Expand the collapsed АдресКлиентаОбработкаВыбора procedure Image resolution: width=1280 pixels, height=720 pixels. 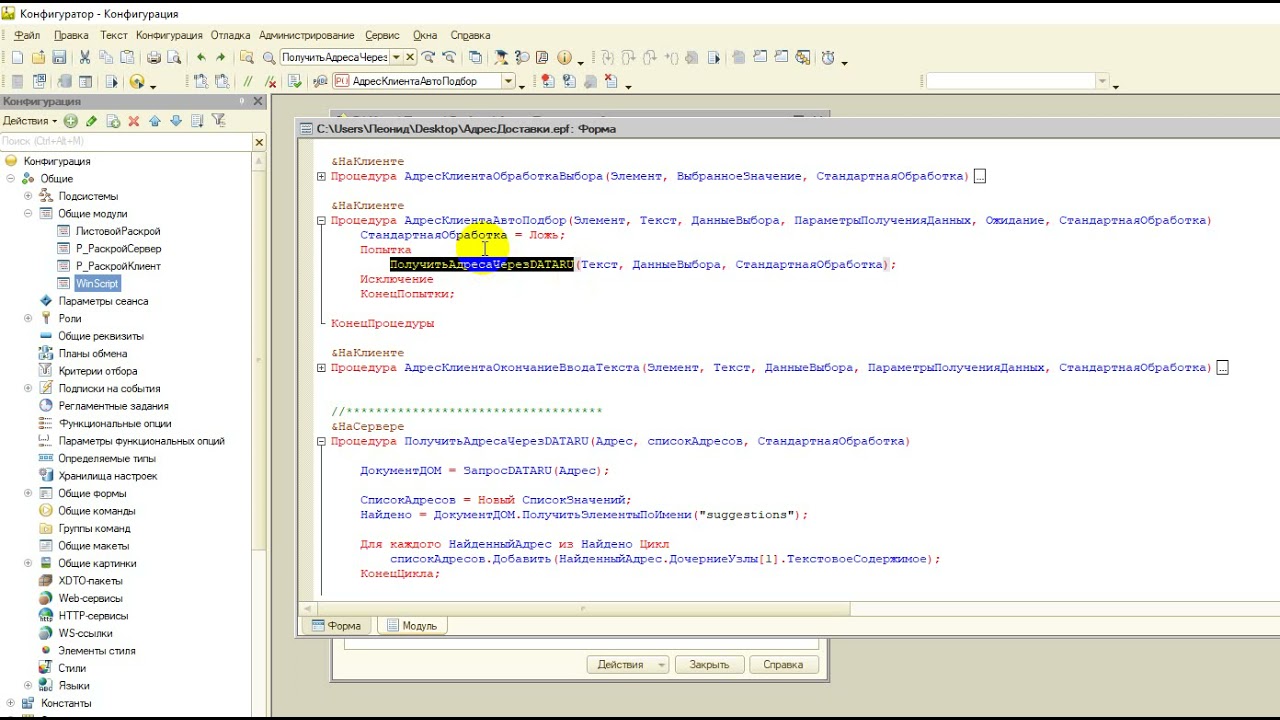pyautogui.click(x=321, y=176)
